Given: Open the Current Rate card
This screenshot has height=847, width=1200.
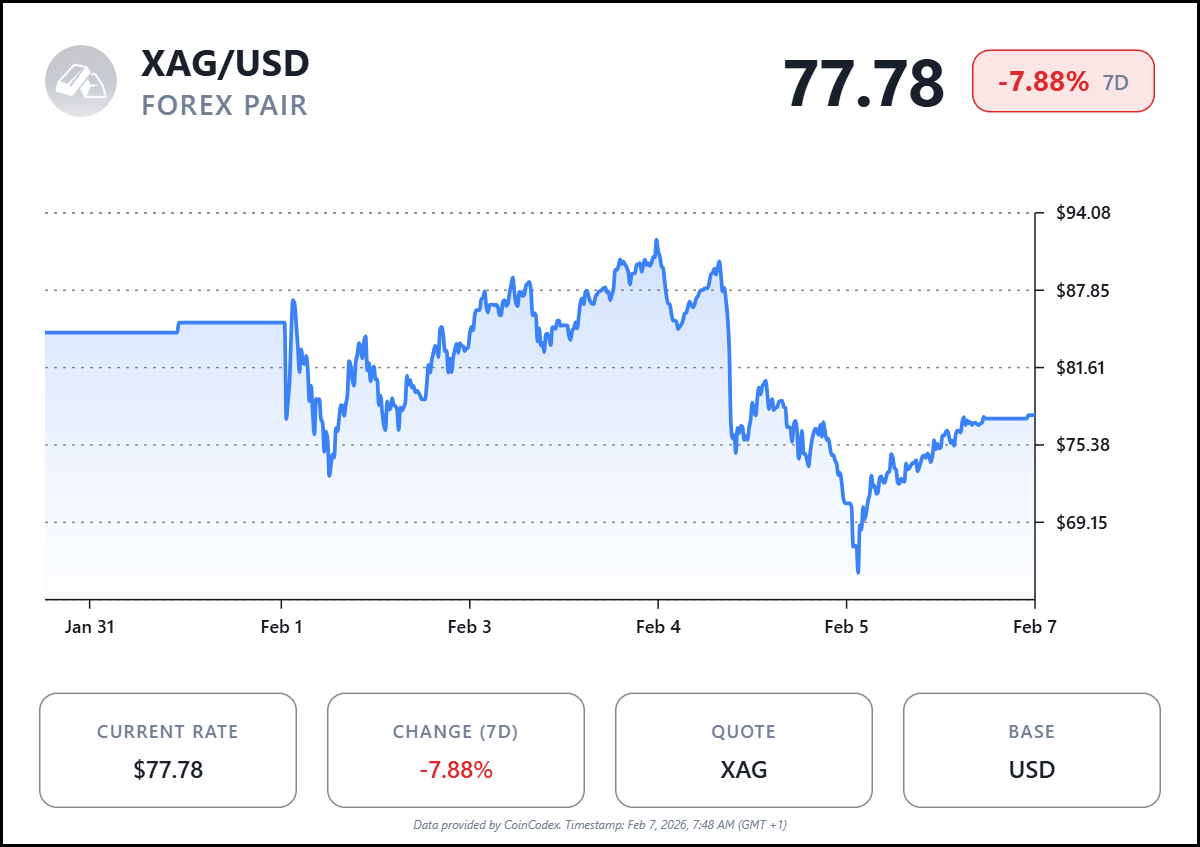Looking at the screenshot, I should click(x=168, y=750).
